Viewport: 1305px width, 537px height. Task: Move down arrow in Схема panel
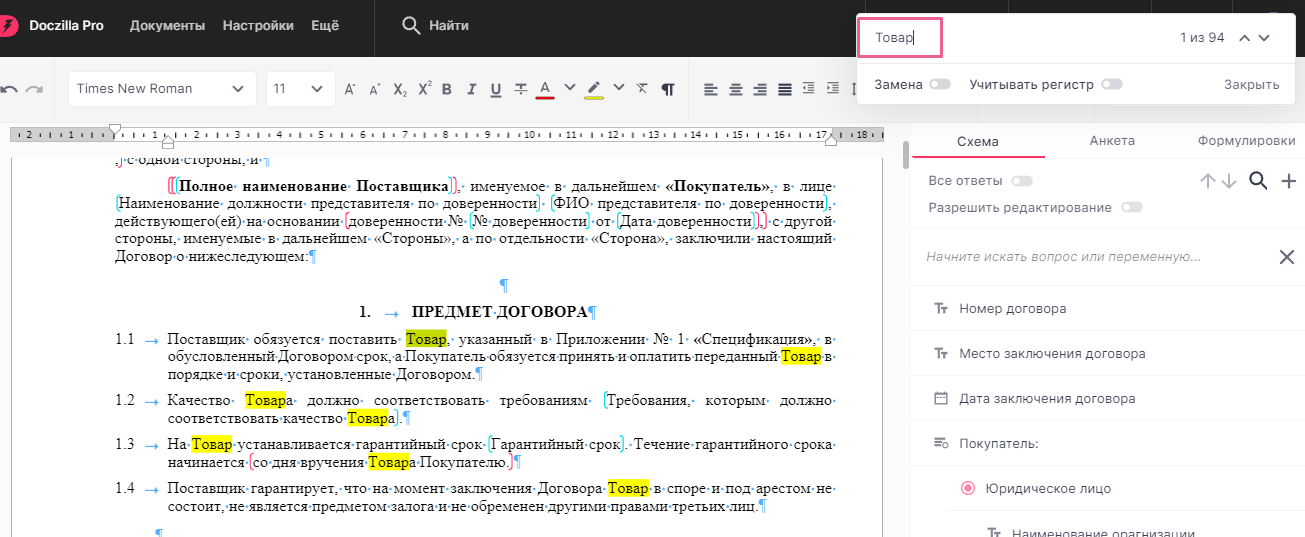[x=1229, y=181]
